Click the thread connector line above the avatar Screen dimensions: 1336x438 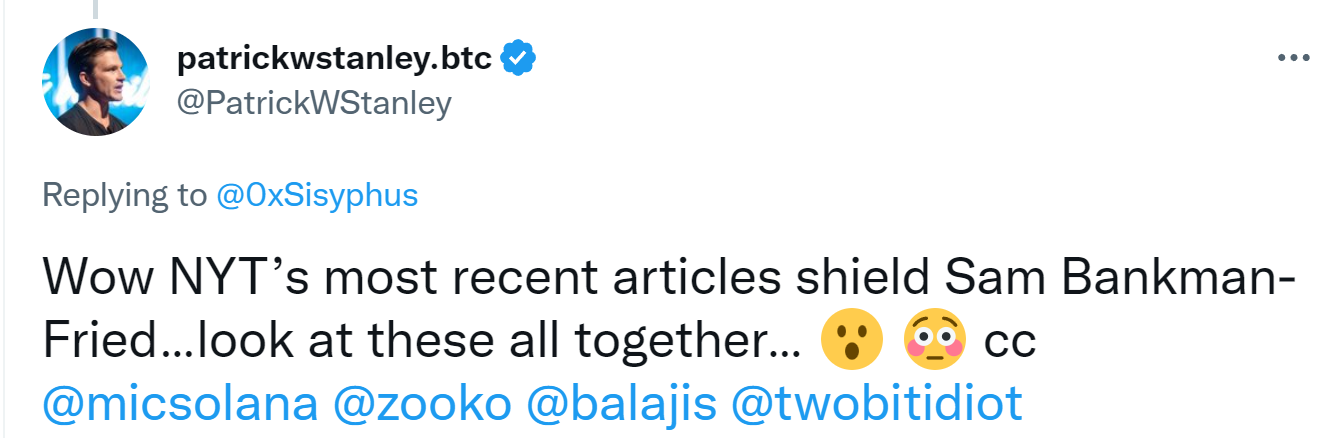coord(97,10)
